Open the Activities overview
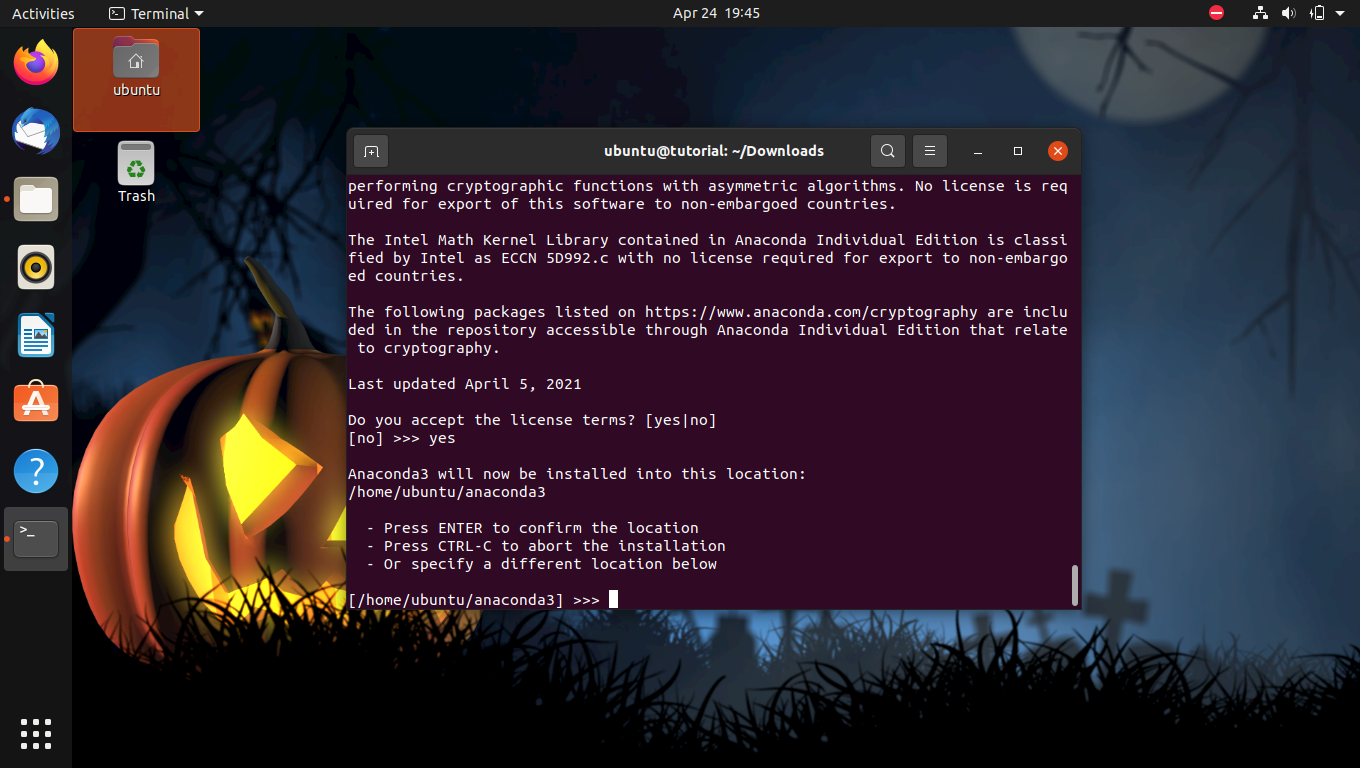This screenshot has height=768, width=1360. tap(43, 13)
